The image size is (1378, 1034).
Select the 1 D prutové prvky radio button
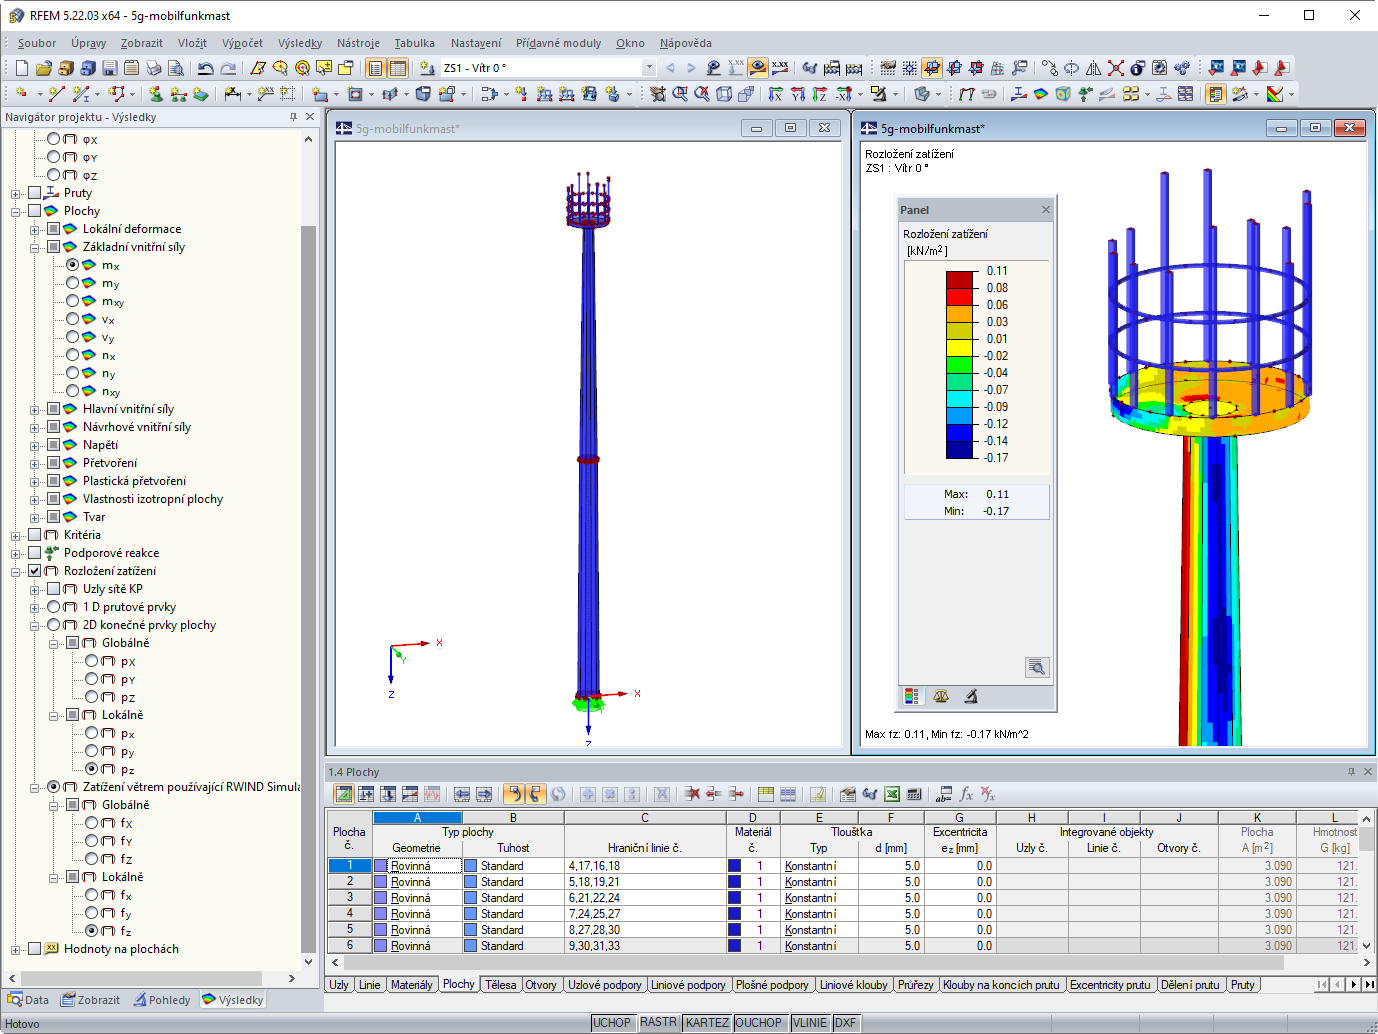54,607
